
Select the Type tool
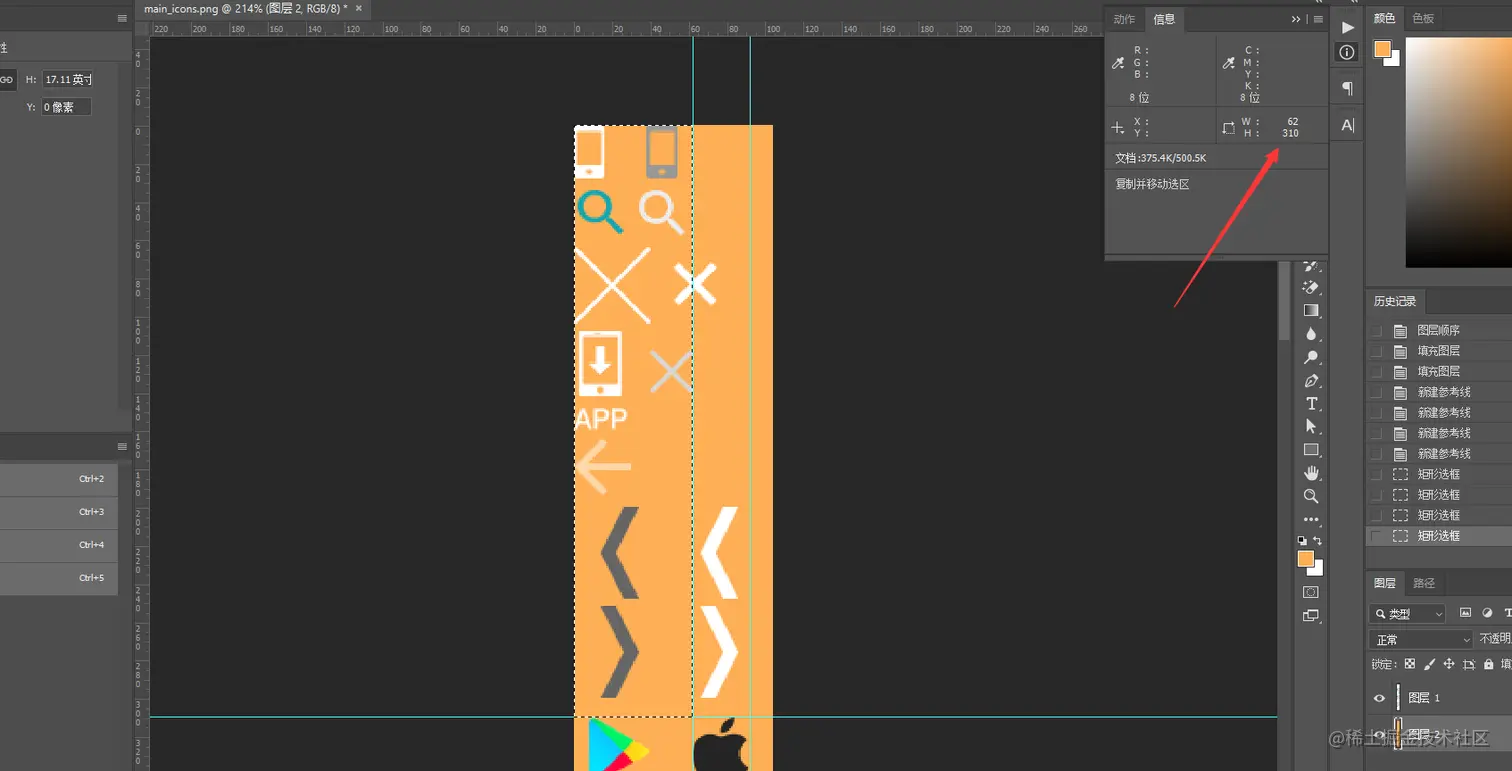[x=1311, y=404]
